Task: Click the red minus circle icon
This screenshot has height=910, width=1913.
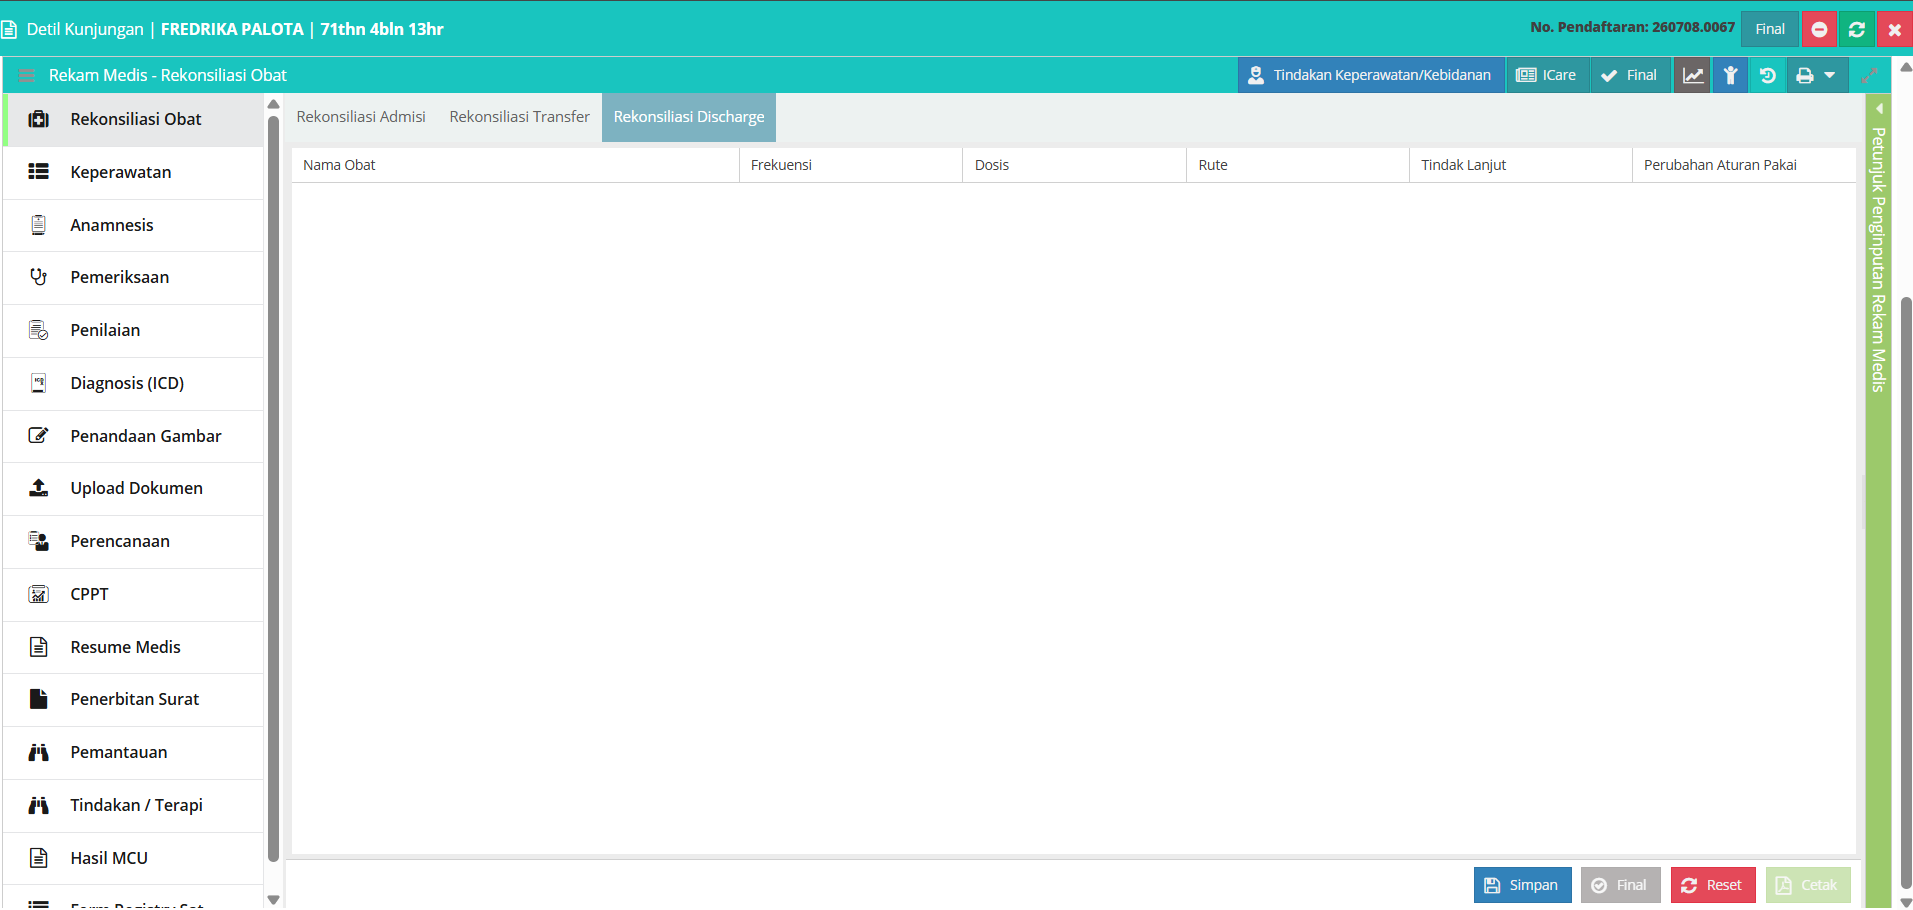Action: pyautogui.click(x=1819, y=29)
